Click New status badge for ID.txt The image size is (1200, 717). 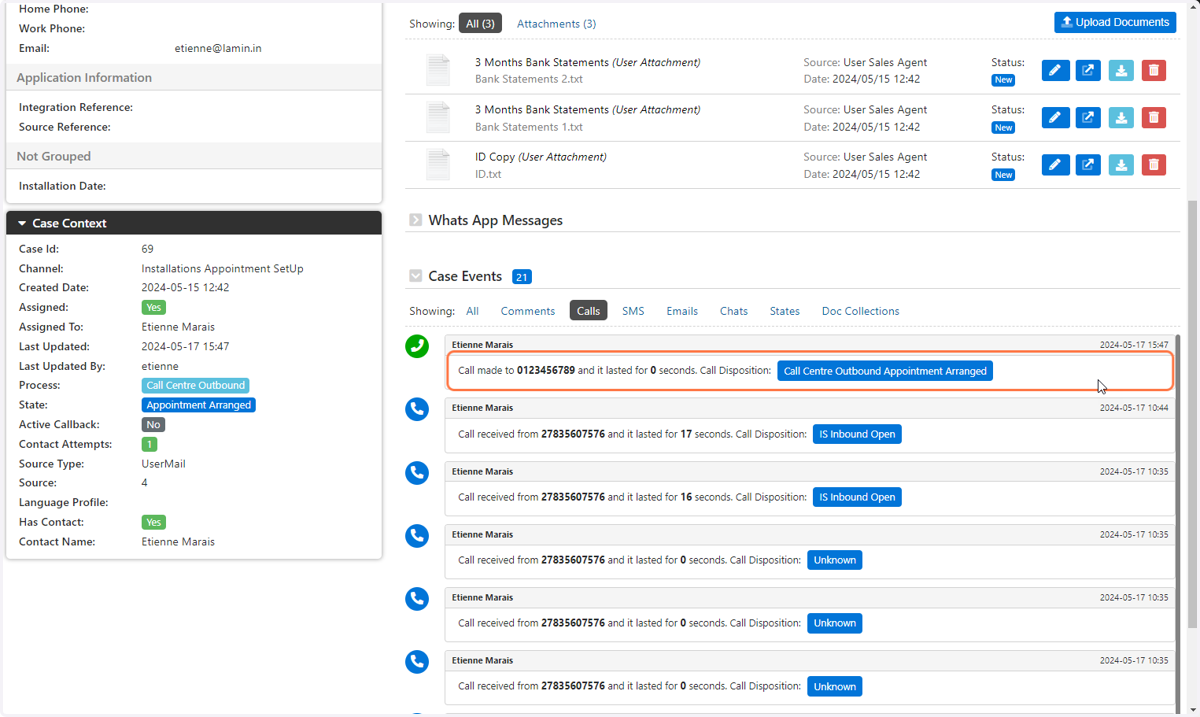tap(1003, 175)
